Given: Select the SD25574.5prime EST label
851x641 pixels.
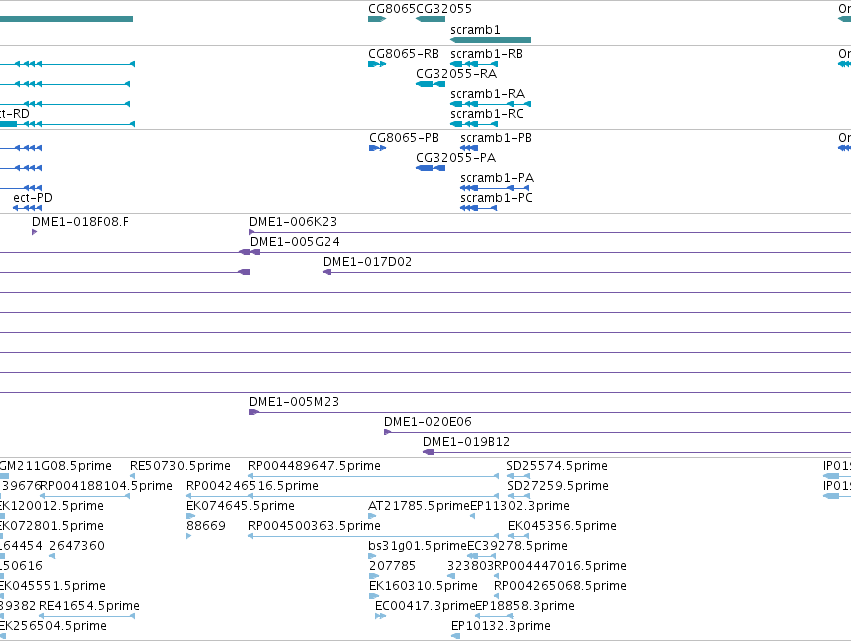Looking at the screenshot, I should (557, 466).
